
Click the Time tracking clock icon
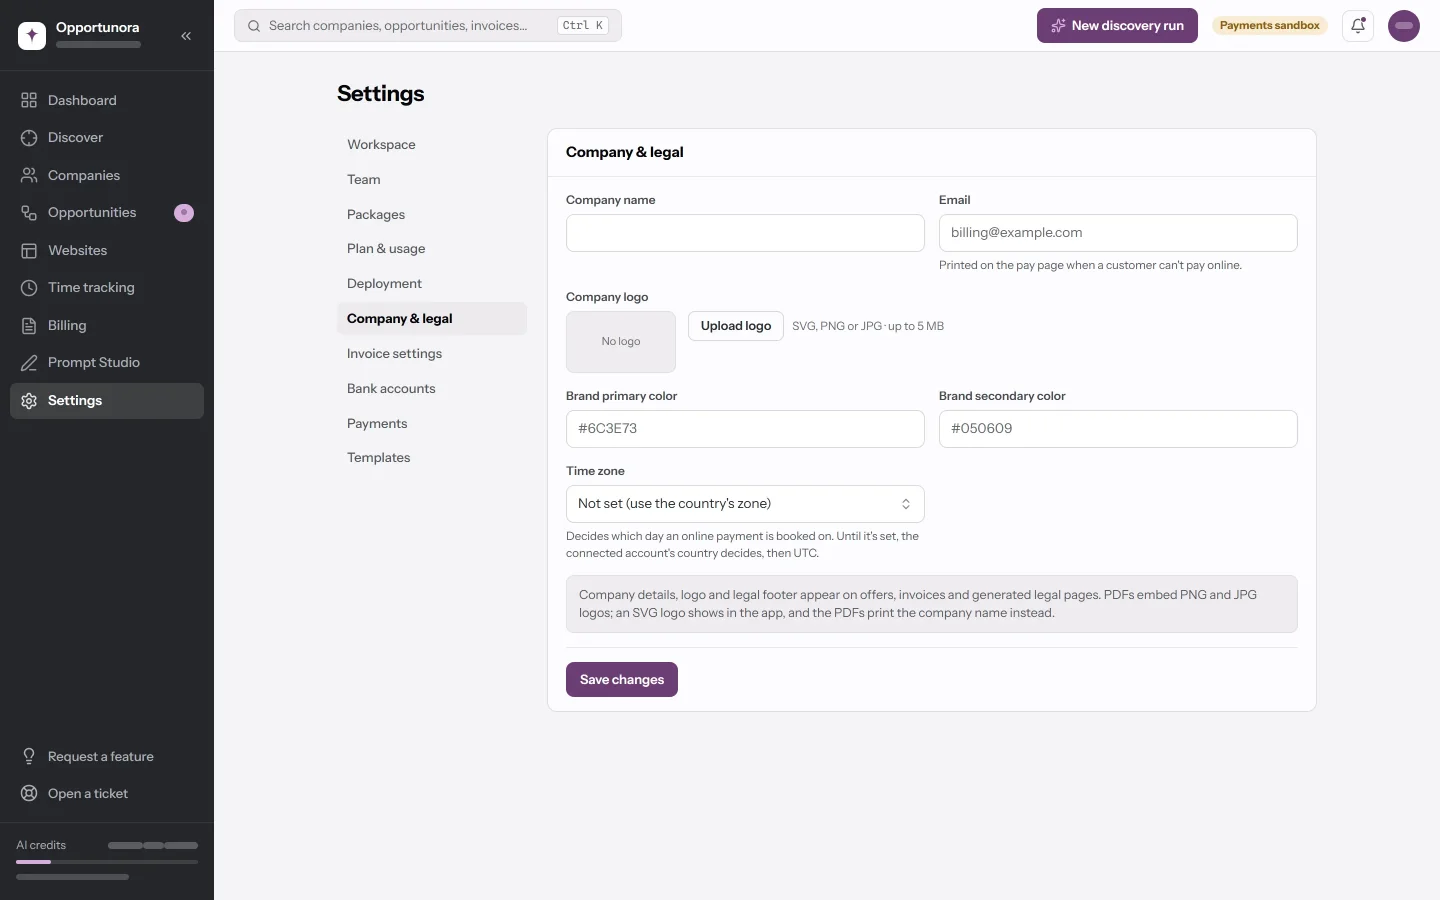click(29, 288)
